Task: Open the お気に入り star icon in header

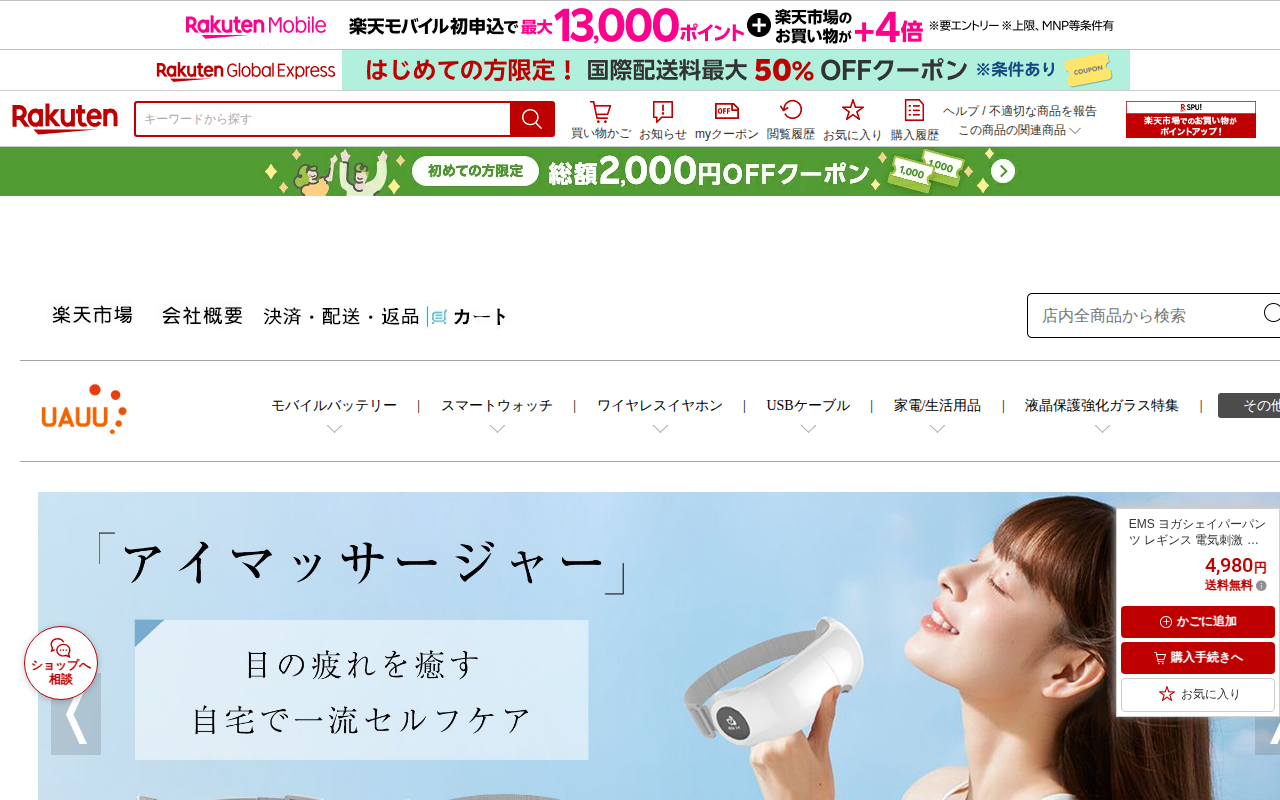Action: tap(852, 120)
